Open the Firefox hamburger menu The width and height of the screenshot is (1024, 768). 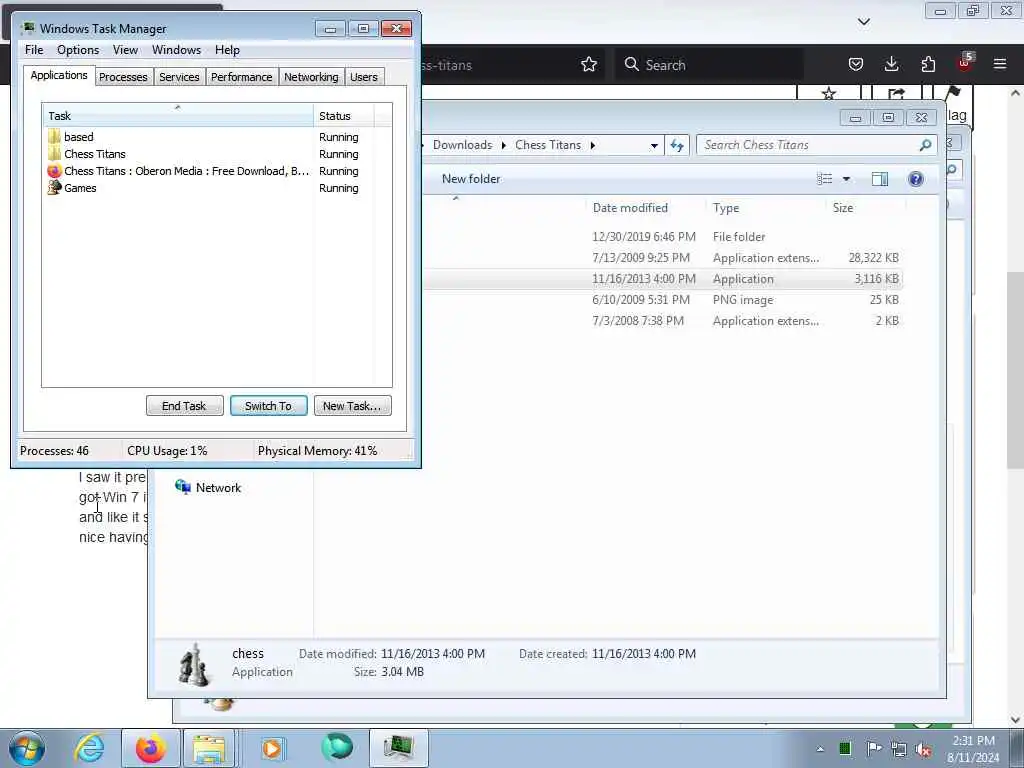point(1000,64)
